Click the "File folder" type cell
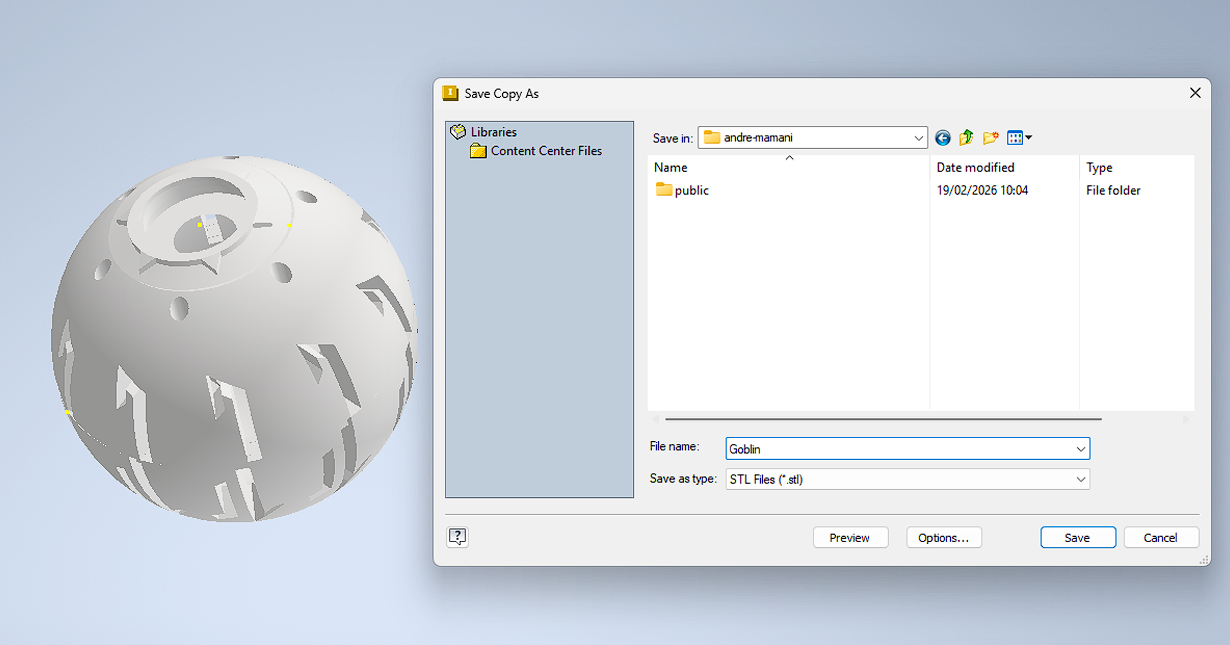Viewport: 1230px width, 645px height. 1113,190
